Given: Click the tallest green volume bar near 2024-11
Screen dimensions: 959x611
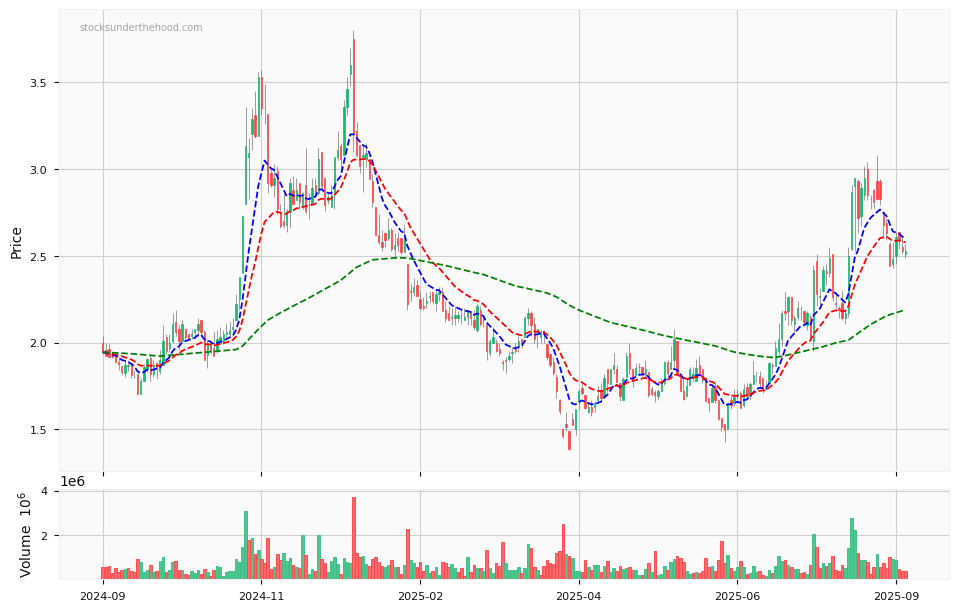Looking at the screenshot, I should pos(246,545).
